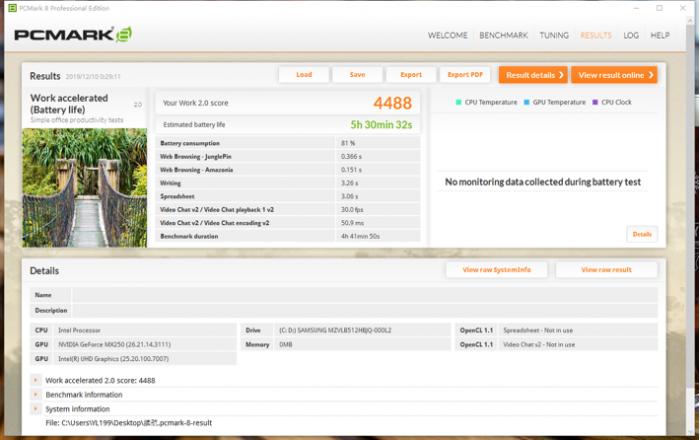Screen dimensions: 700x440
Task: Click Video Chat playback 1 v2 row
Action: (x=288, y=210)
